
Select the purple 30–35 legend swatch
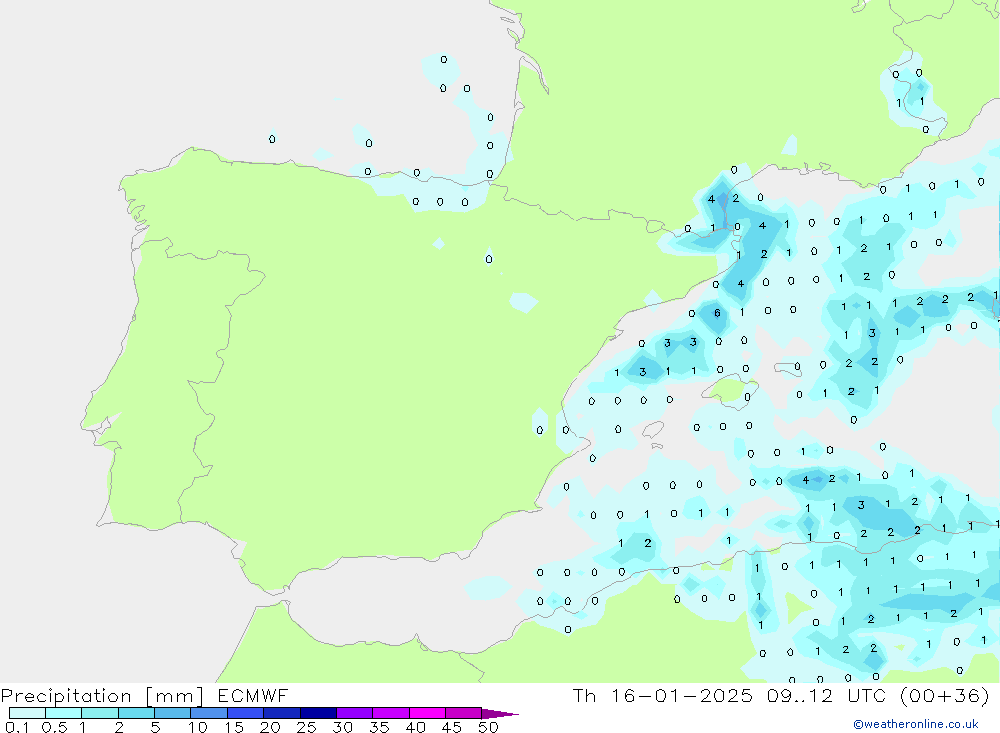click(354, 713)
